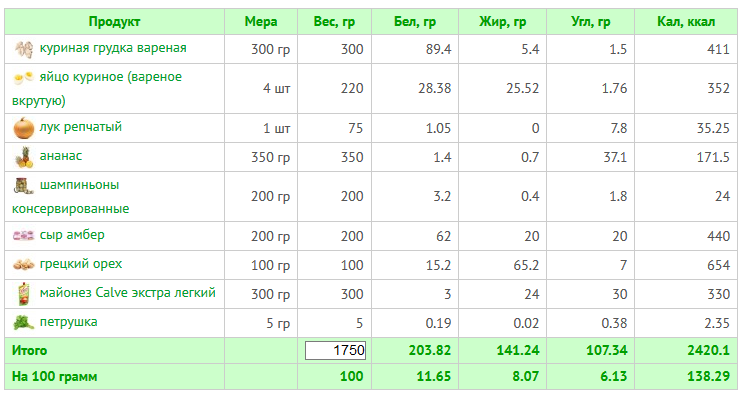This screenshot has width=744, height=393.
Task: Click the Угл, гр column header
Action: (590, 22)
